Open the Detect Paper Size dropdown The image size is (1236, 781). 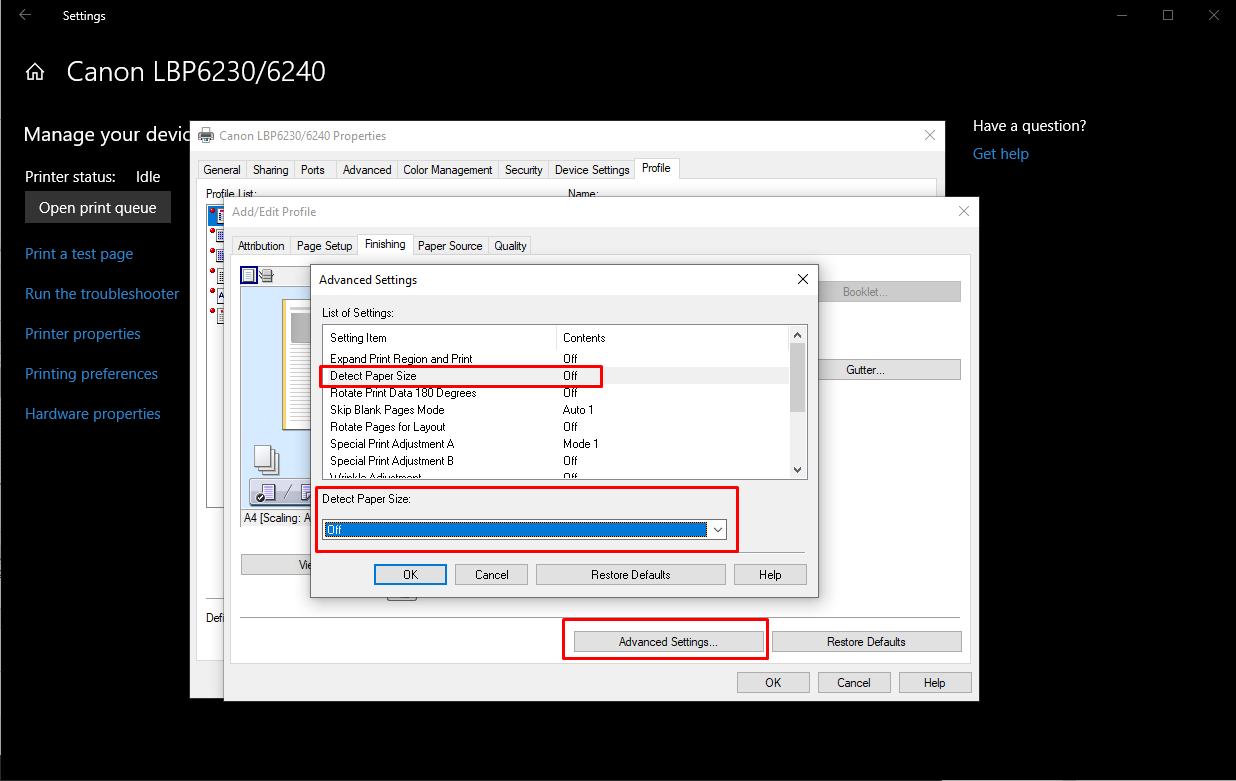pos(717,530)
